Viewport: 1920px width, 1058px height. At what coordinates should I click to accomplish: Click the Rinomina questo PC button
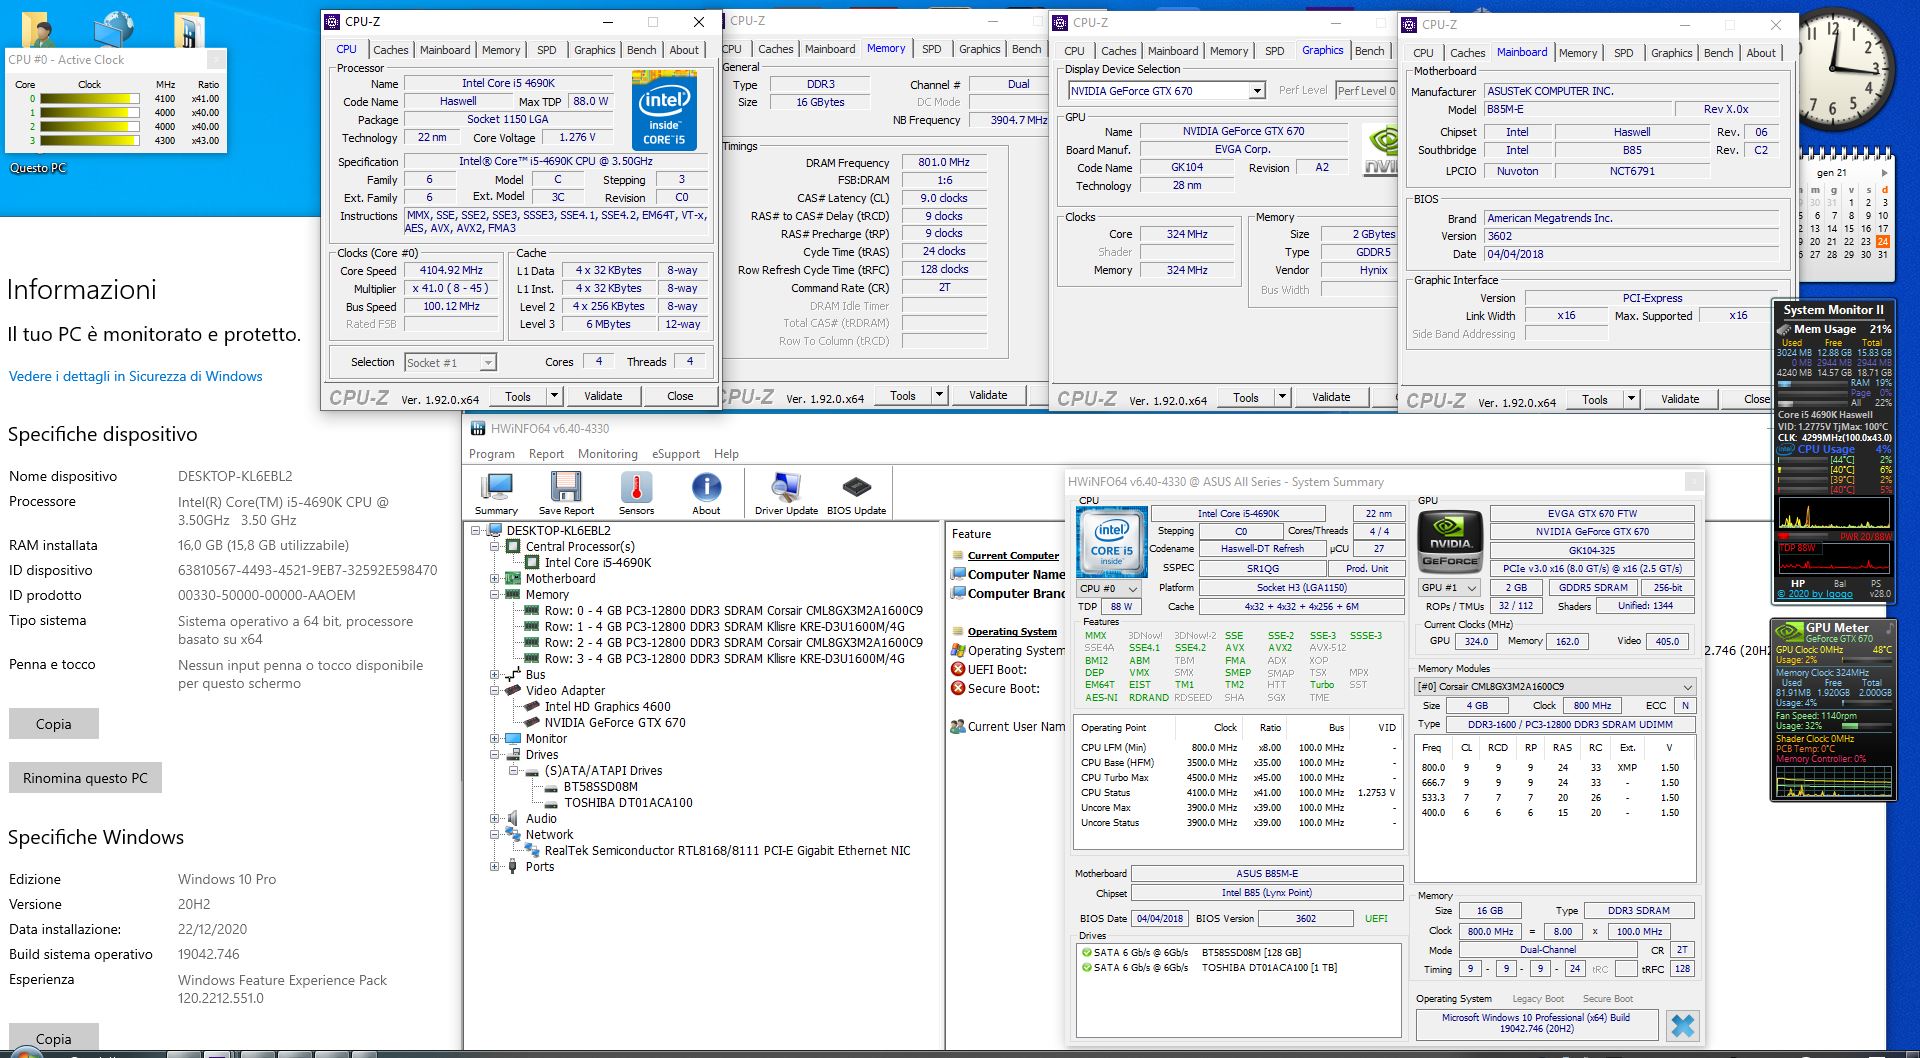pyautogui.click(x=85, y=778)
